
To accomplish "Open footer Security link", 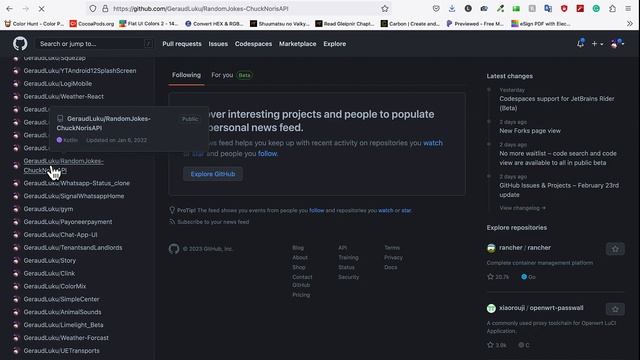I will click(x=348, y=277).
